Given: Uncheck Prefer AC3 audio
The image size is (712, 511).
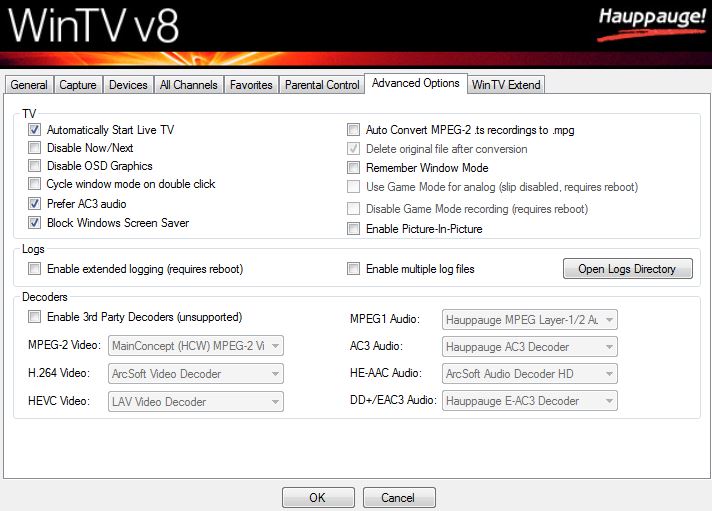Looking at the screenshot, I should 35,203.
